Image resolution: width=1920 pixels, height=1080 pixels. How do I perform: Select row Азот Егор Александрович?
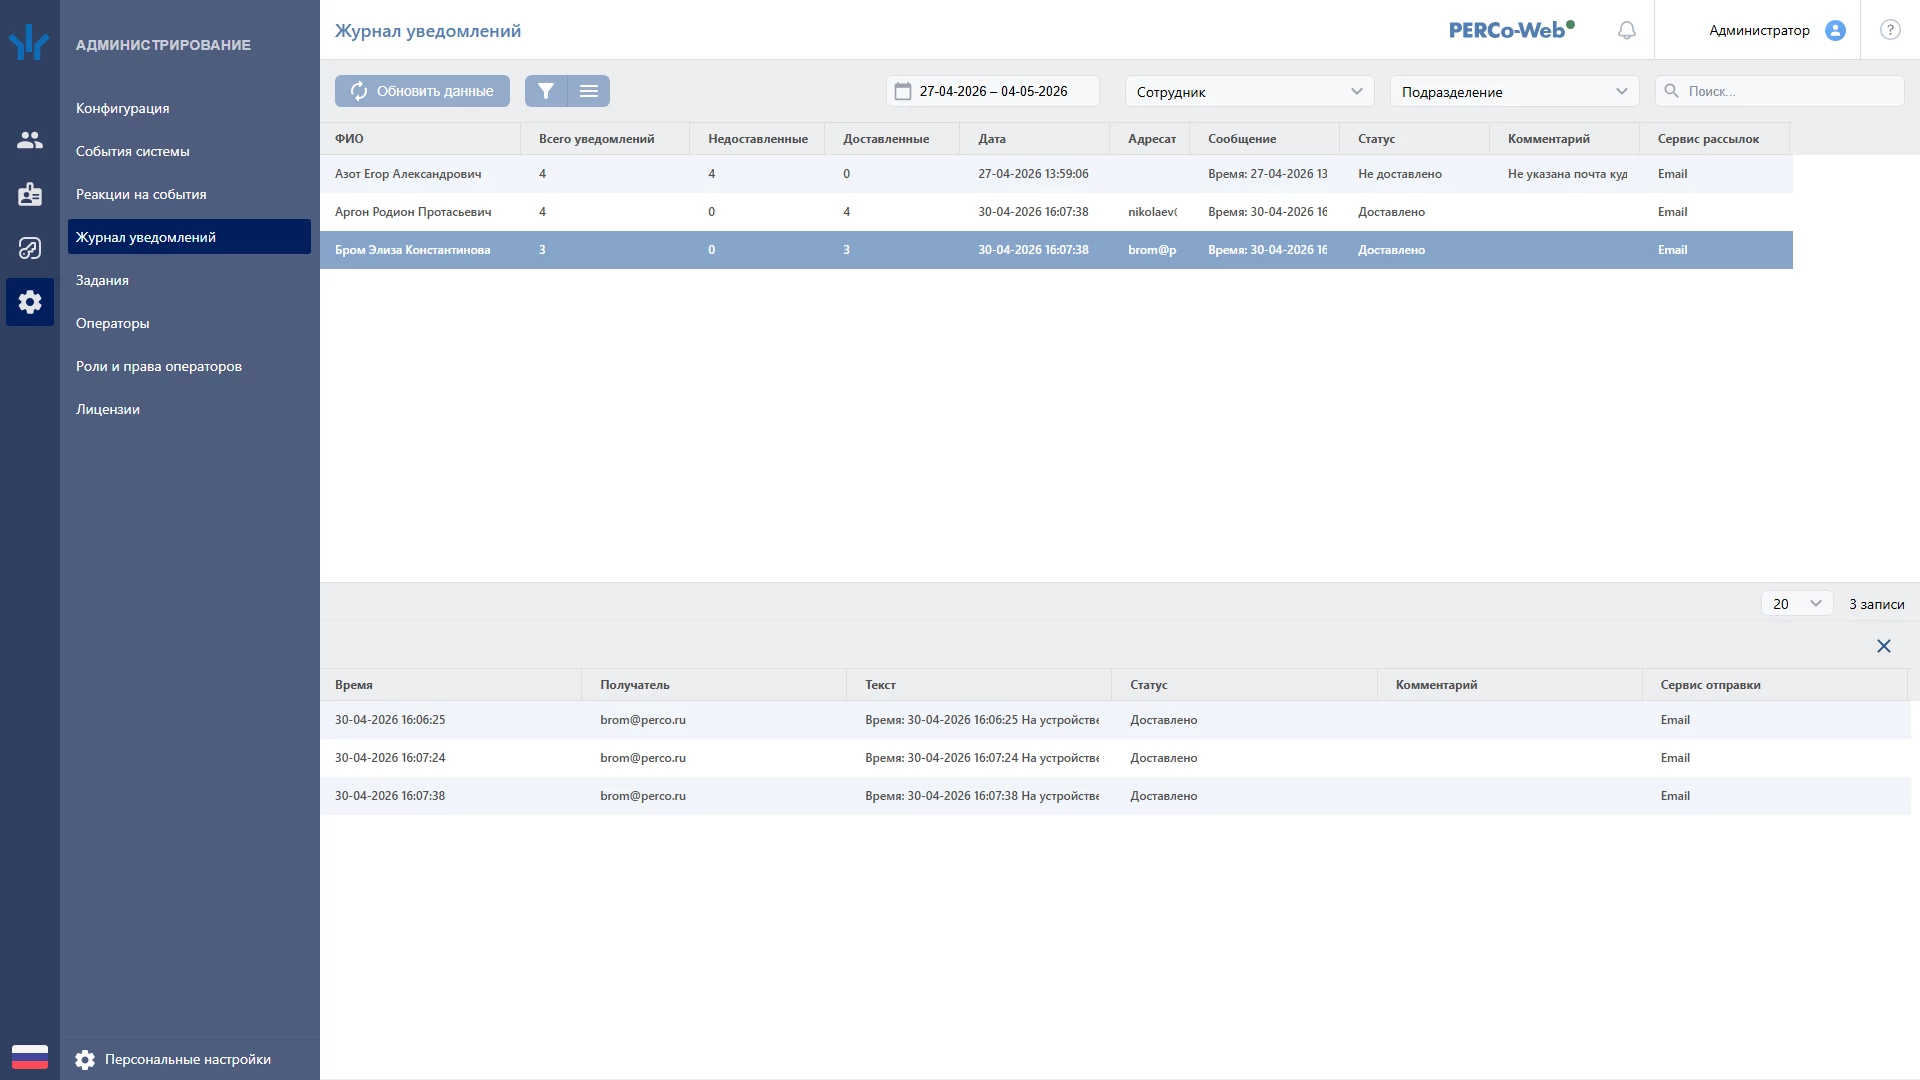pyautogui.click(x=1056, y=174)
